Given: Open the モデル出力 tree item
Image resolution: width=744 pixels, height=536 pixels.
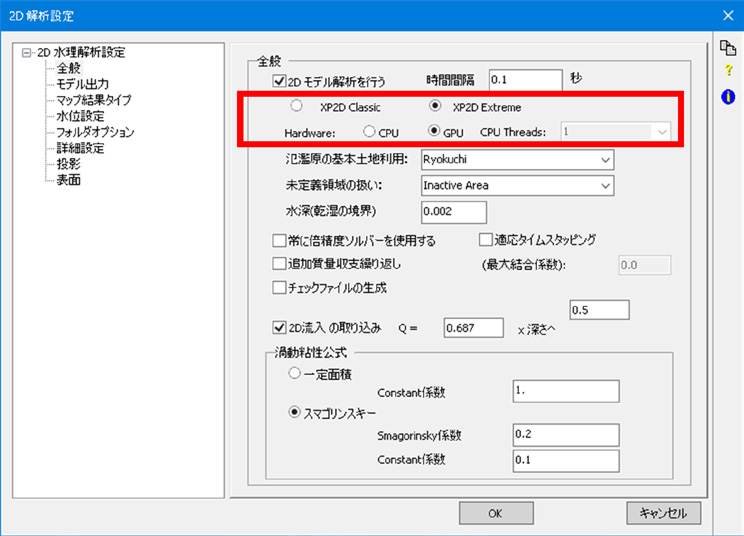Looking at the screenshot, I should click(83, 84).
